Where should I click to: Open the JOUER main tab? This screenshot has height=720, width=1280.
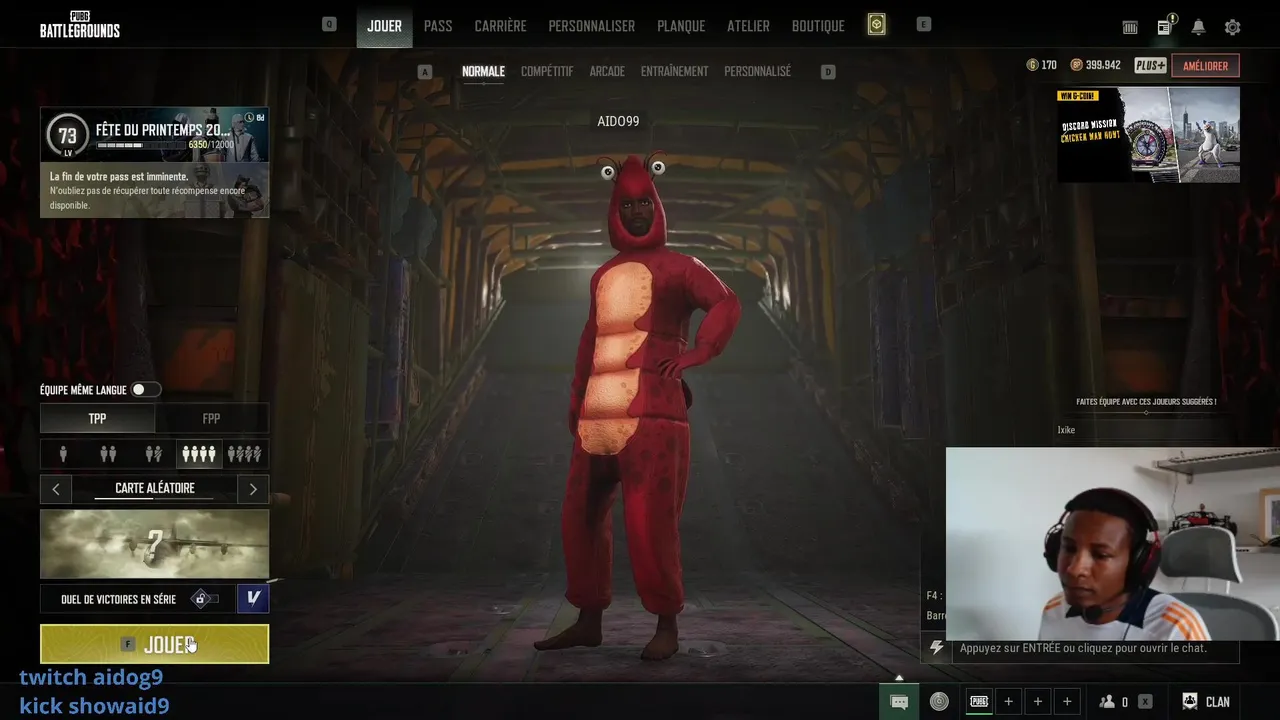coord(384,26)
